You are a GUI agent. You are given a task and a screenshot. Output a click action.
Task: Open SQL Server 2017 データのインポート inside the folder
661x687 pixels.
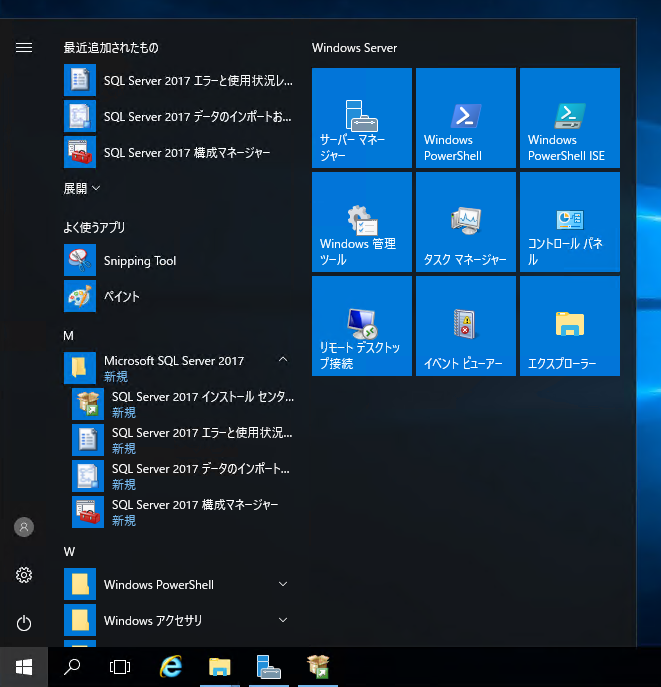(x=184, y=476)
